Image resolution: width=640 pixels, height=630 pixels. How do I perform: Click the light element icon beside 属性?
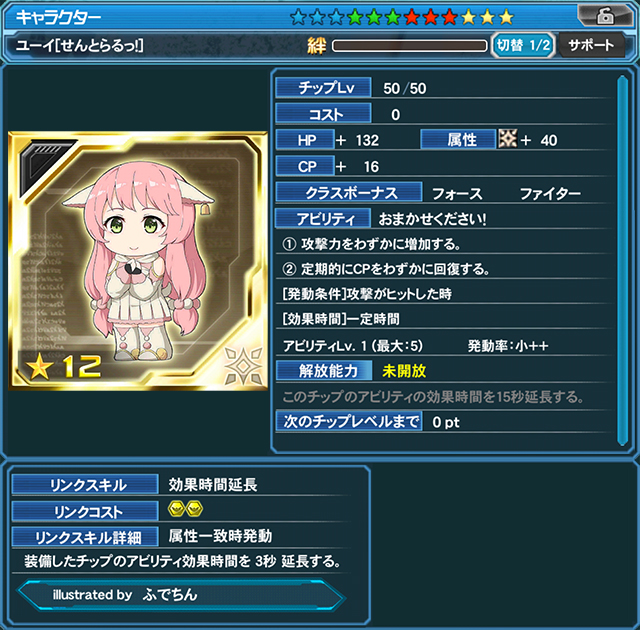pyautogui.click(x=508, y=139)
